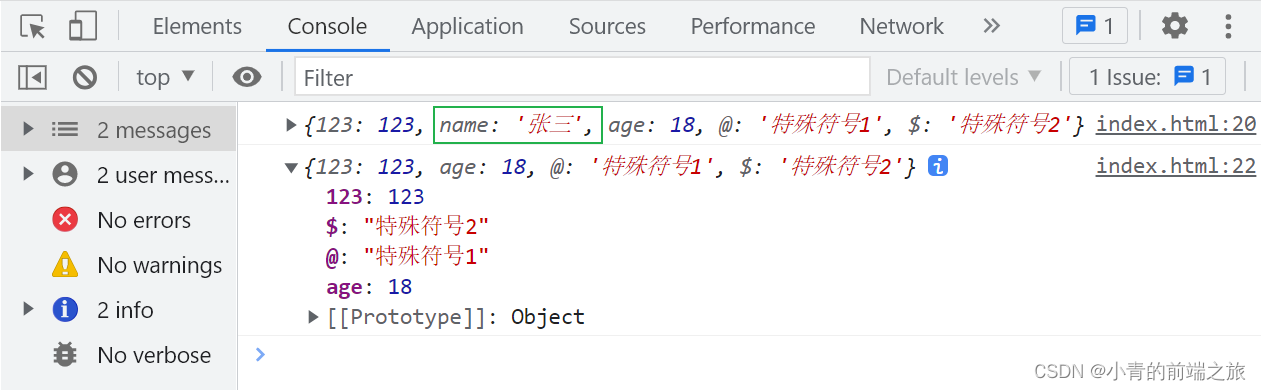
Task: Click the verbose bug icon
Action: (65, 355)
